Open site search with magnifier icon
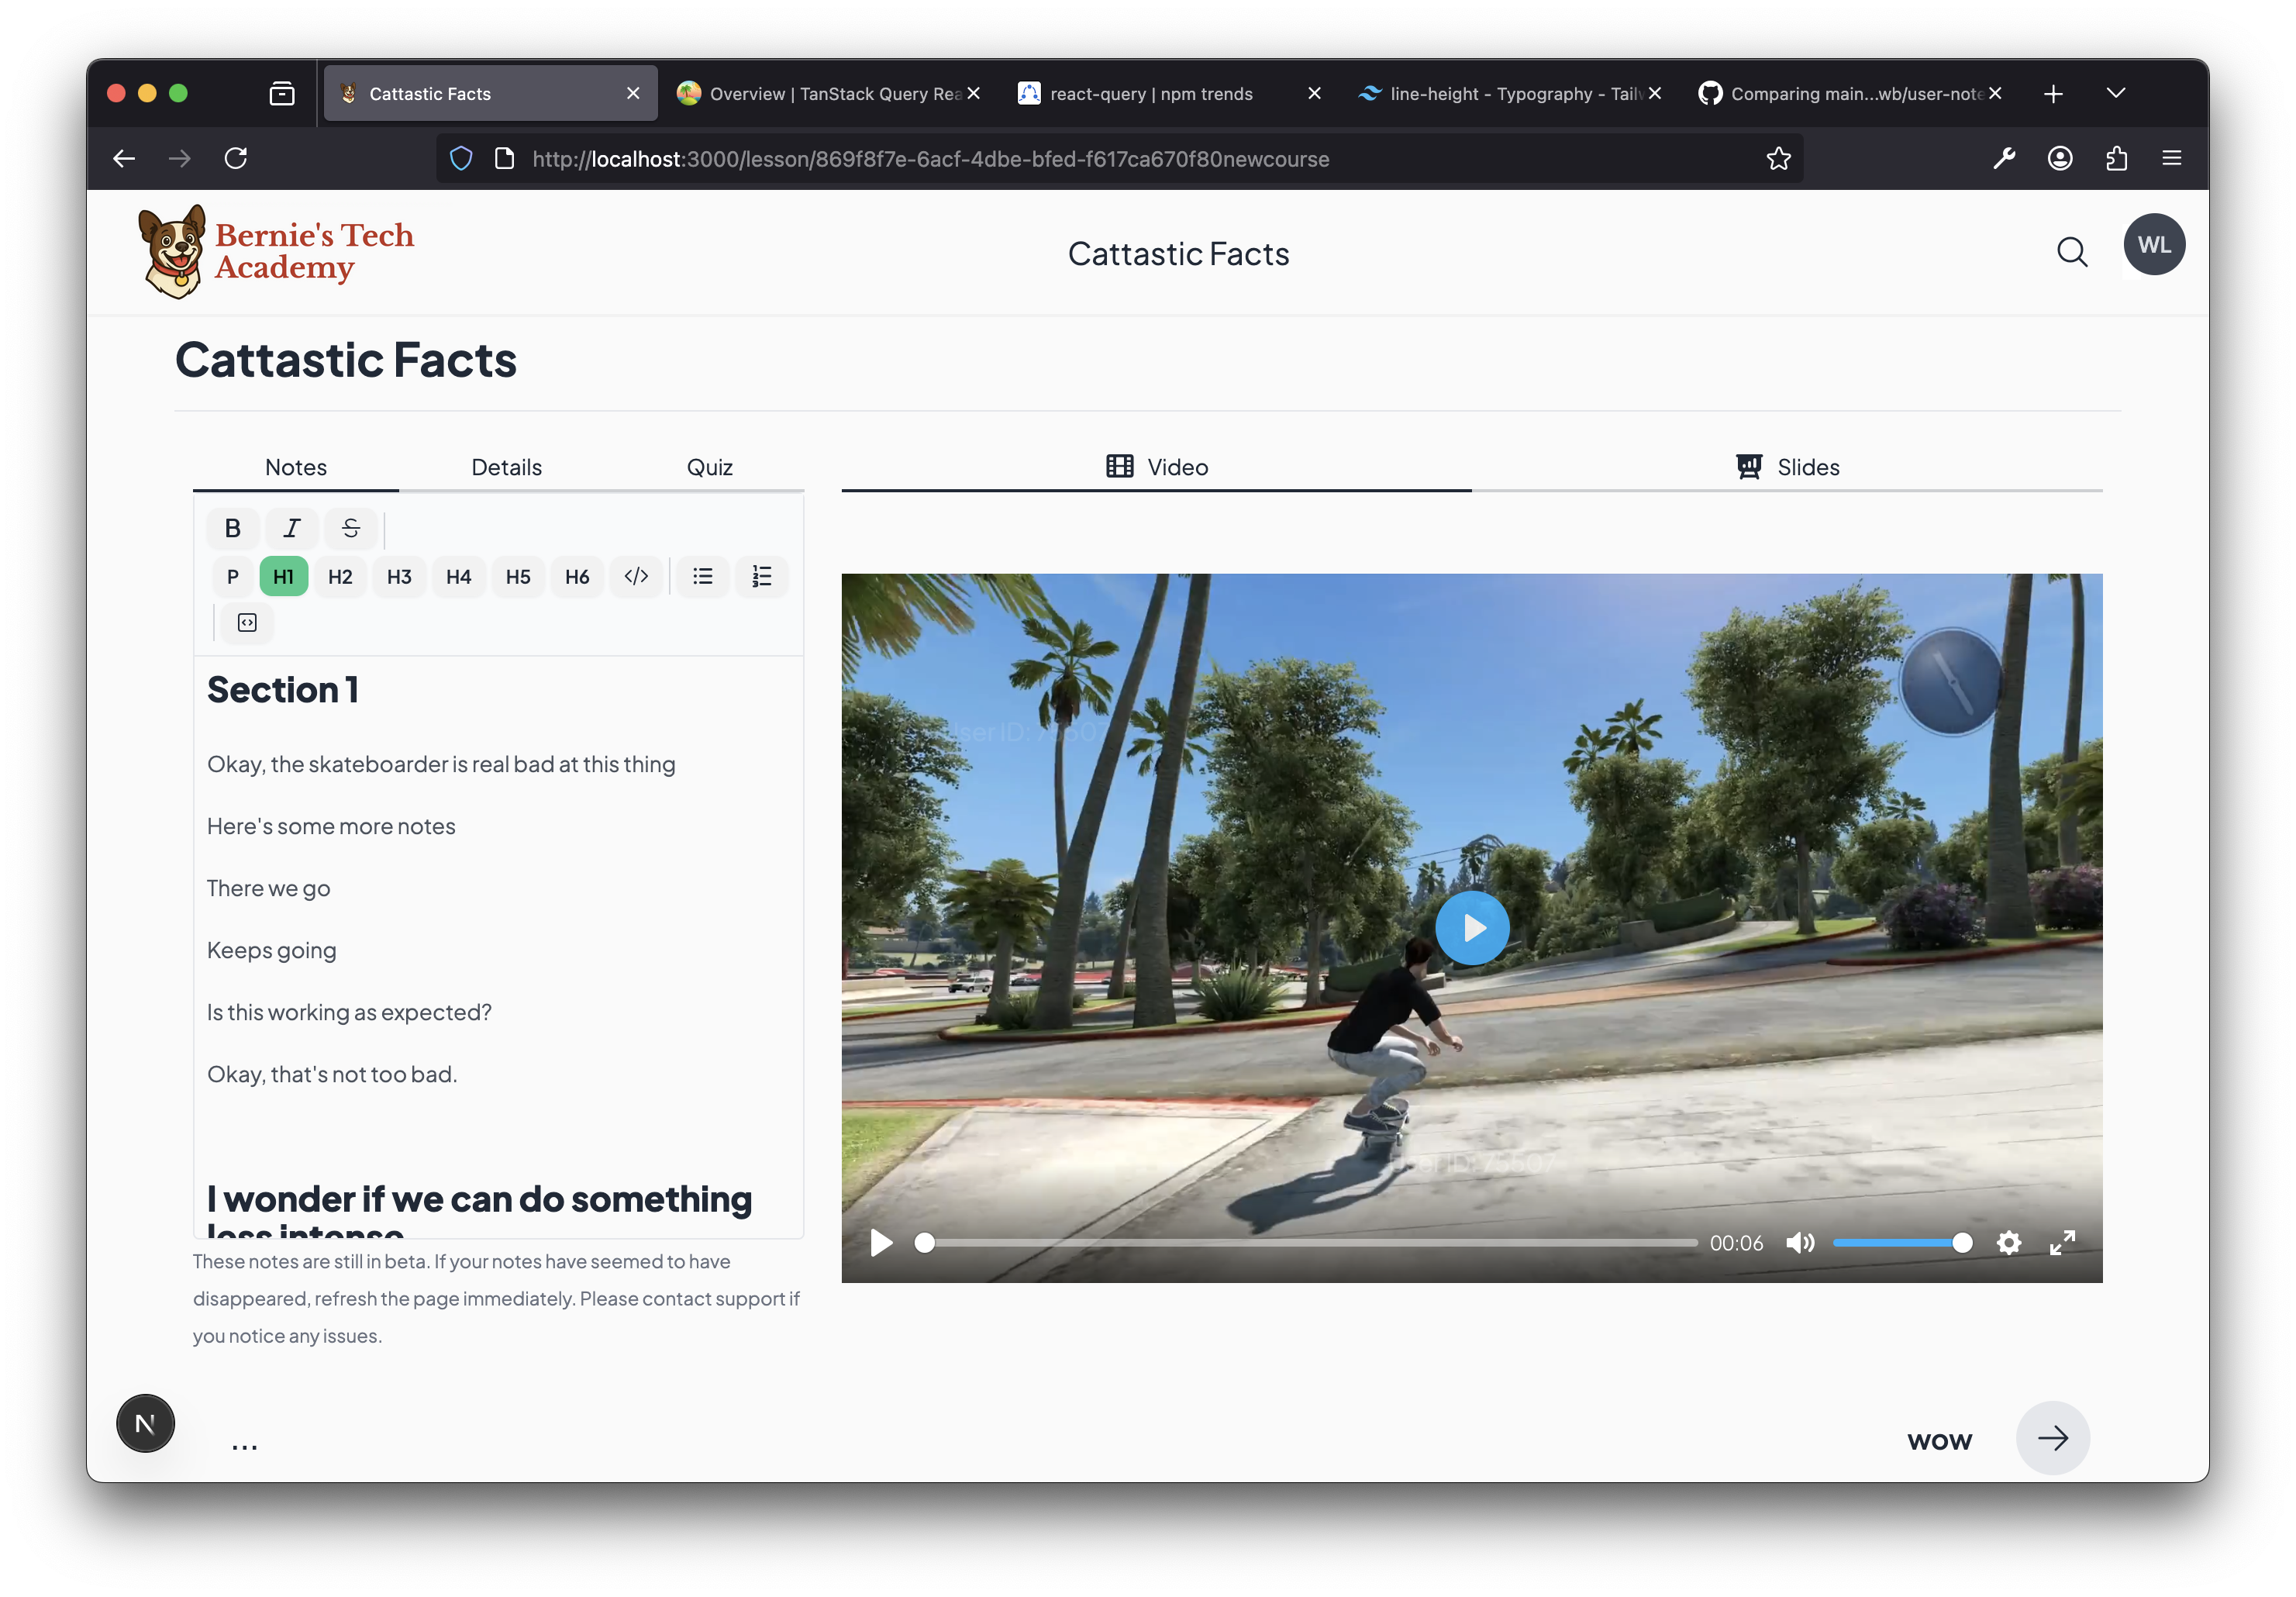The height and width of the screenshot is (1597, 2296). point(2071,252)
